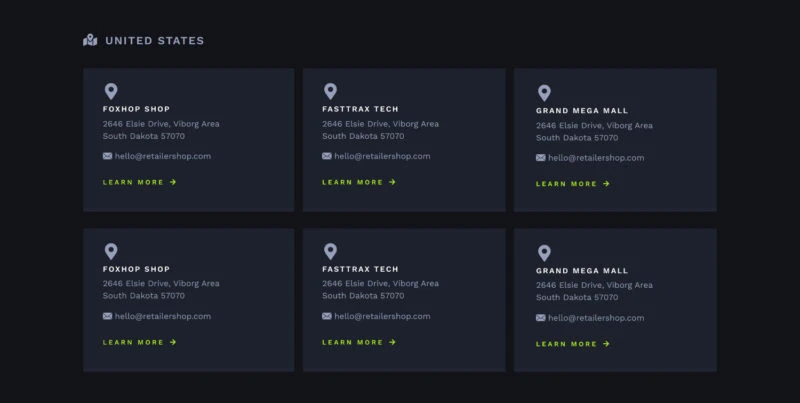Open Learn More in lower-row Fasttrax Tech card

pyautogui.click(x=359, y=342)
